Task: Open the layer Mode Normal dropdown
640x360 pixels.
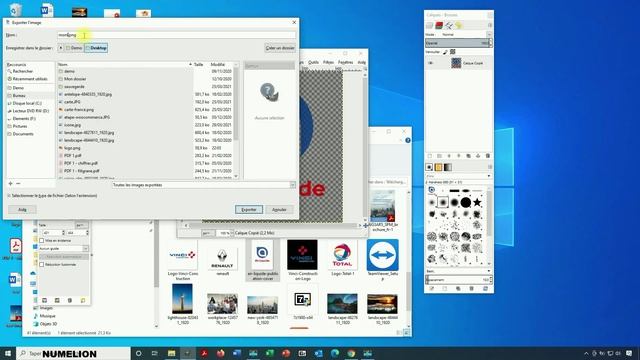Action: 466,35
